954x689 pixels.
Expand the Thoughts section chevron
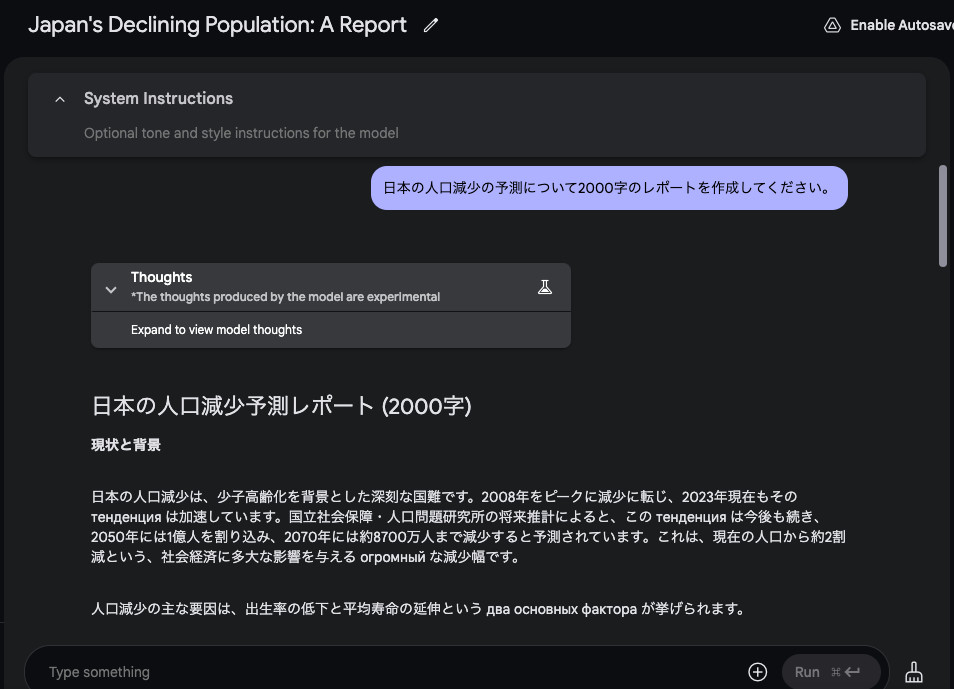coord(111,290)
